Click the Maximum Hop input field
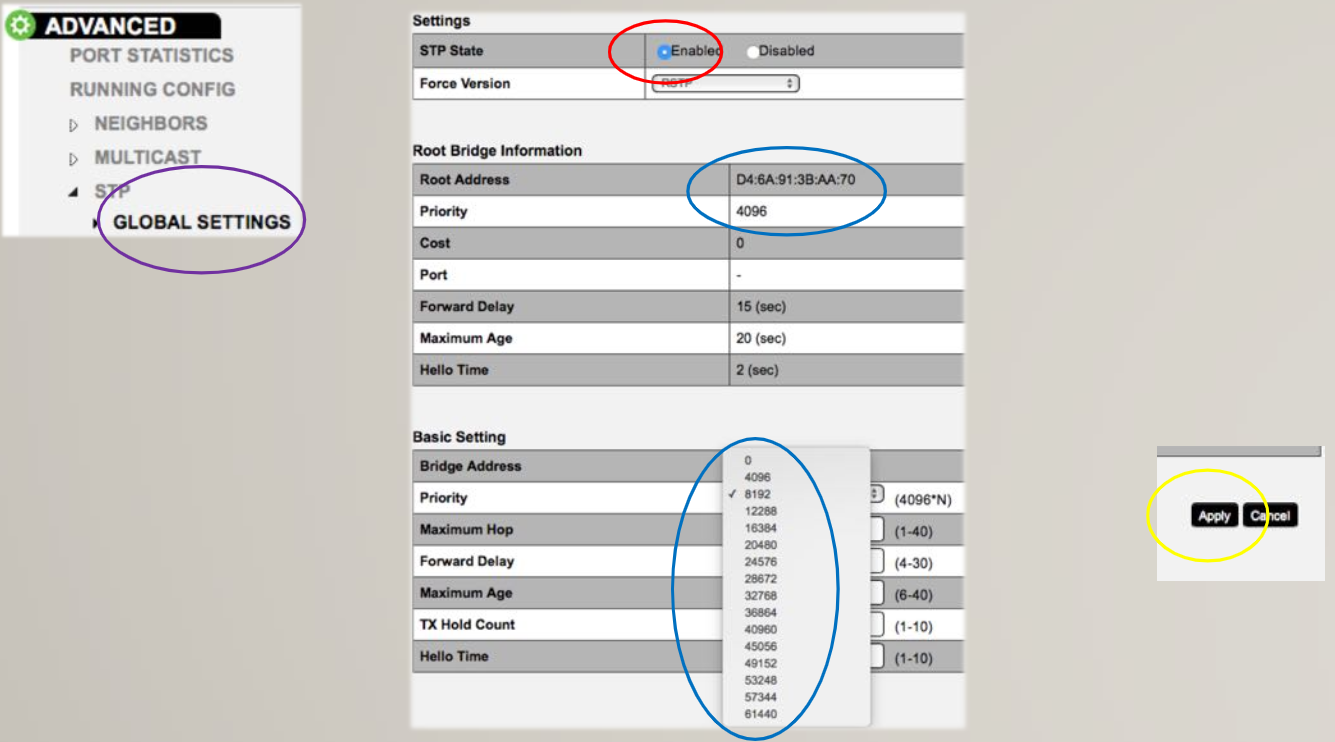The image size is (1335, 742). 877,530
